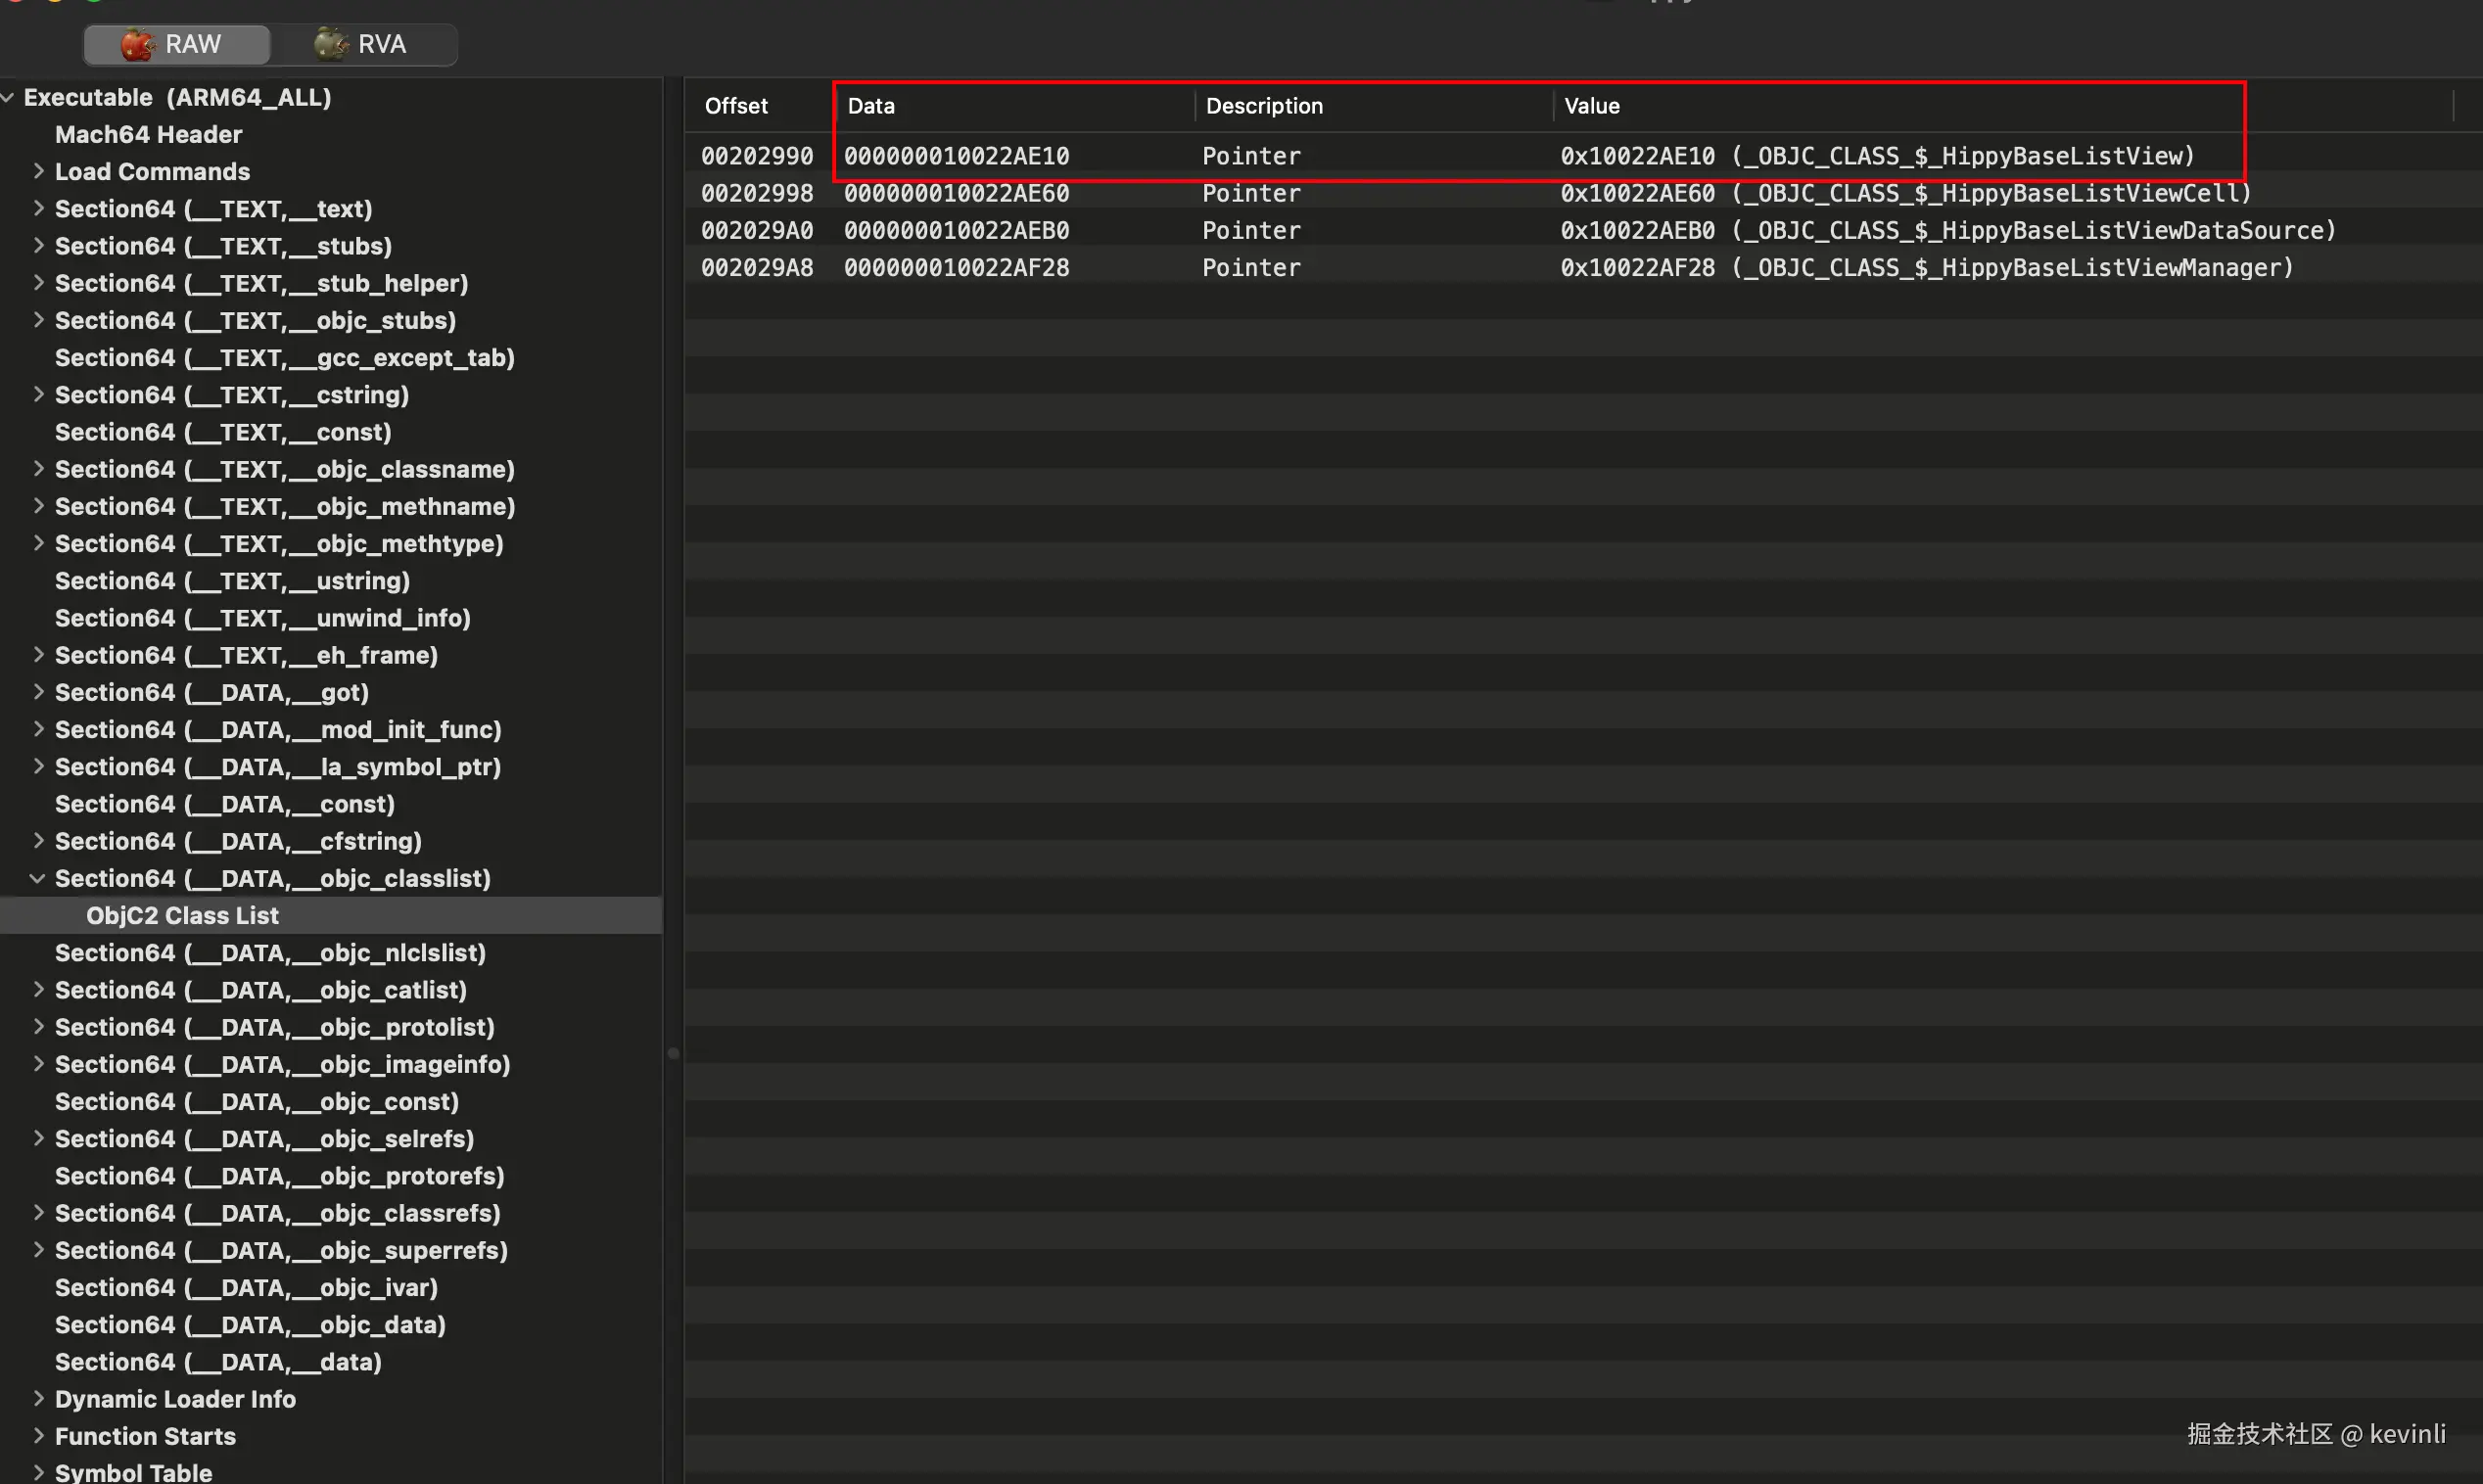Collapse the Executable (ARM64_ALL) root node

(x=8, y=97)
